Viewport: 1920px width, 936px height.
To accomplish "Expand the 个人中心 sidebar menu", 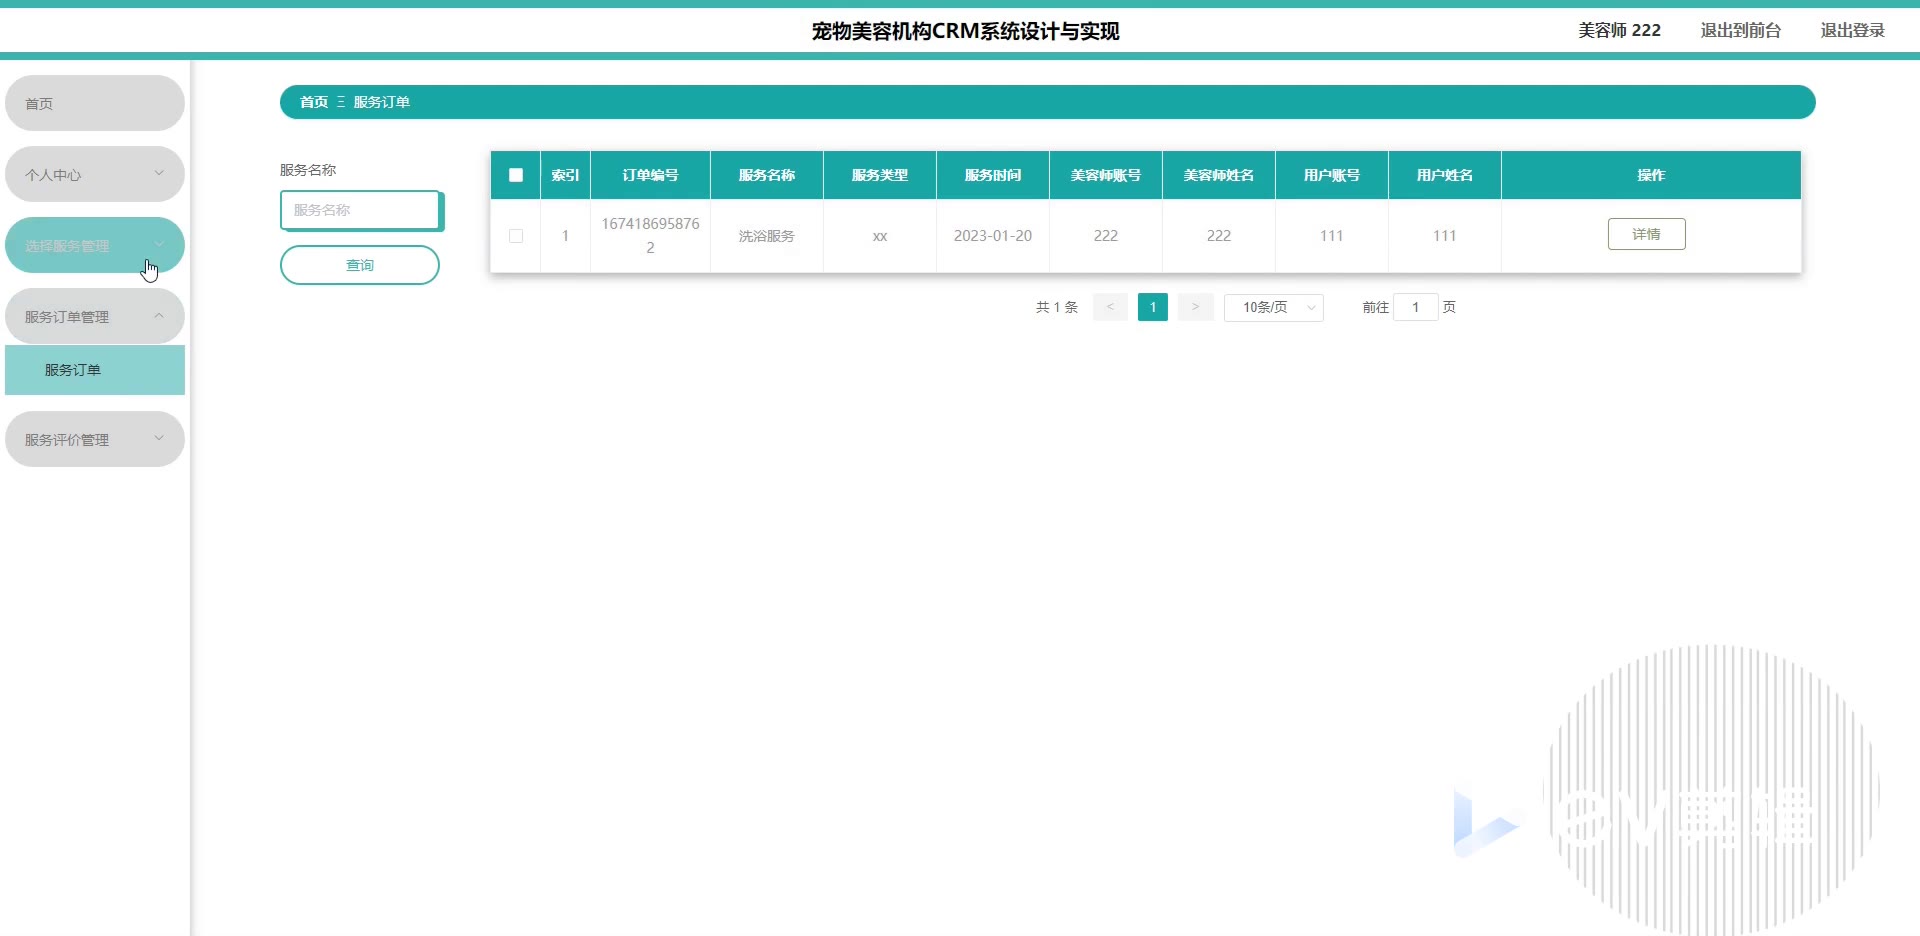I will (95, 174).
